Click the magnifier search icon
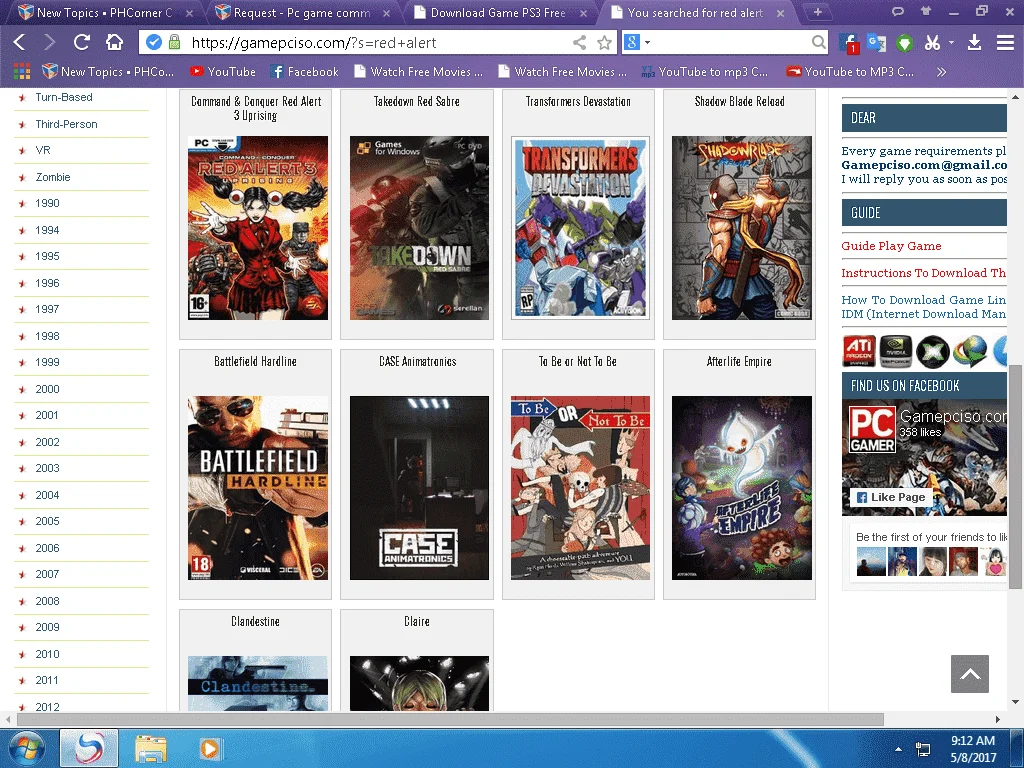 pyautogui.click(x=818, y=42)
